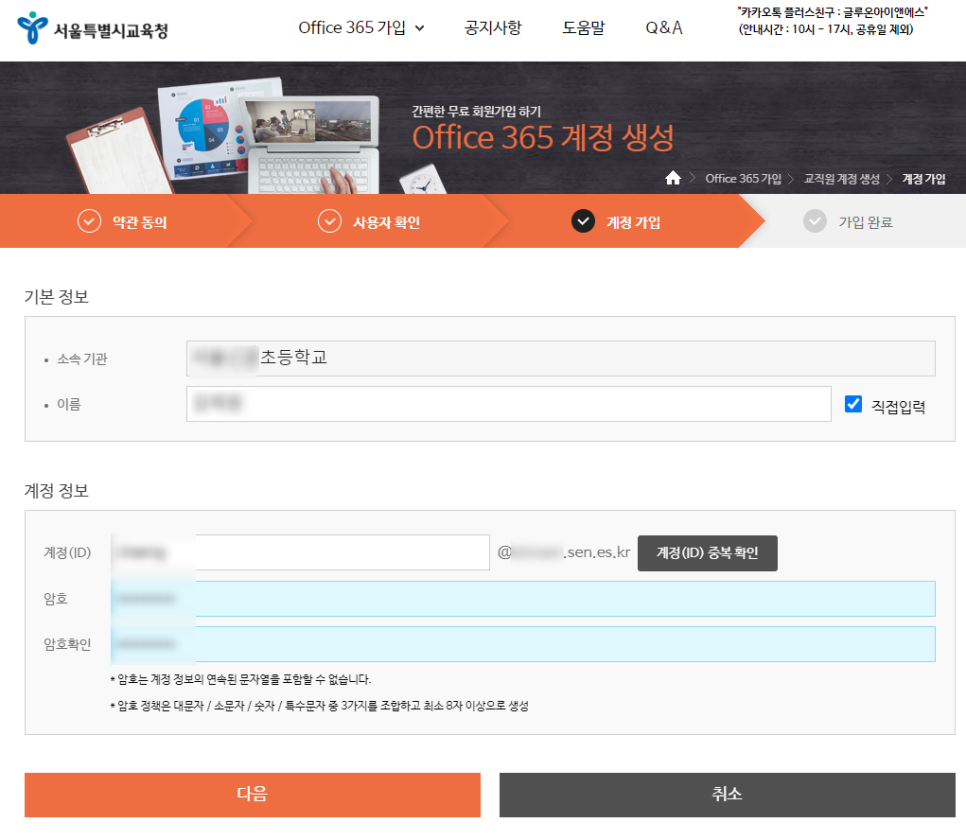This screenshot has height=840, width=966.
Task: Click the 소속 기관 field
Action: (561, 358)
